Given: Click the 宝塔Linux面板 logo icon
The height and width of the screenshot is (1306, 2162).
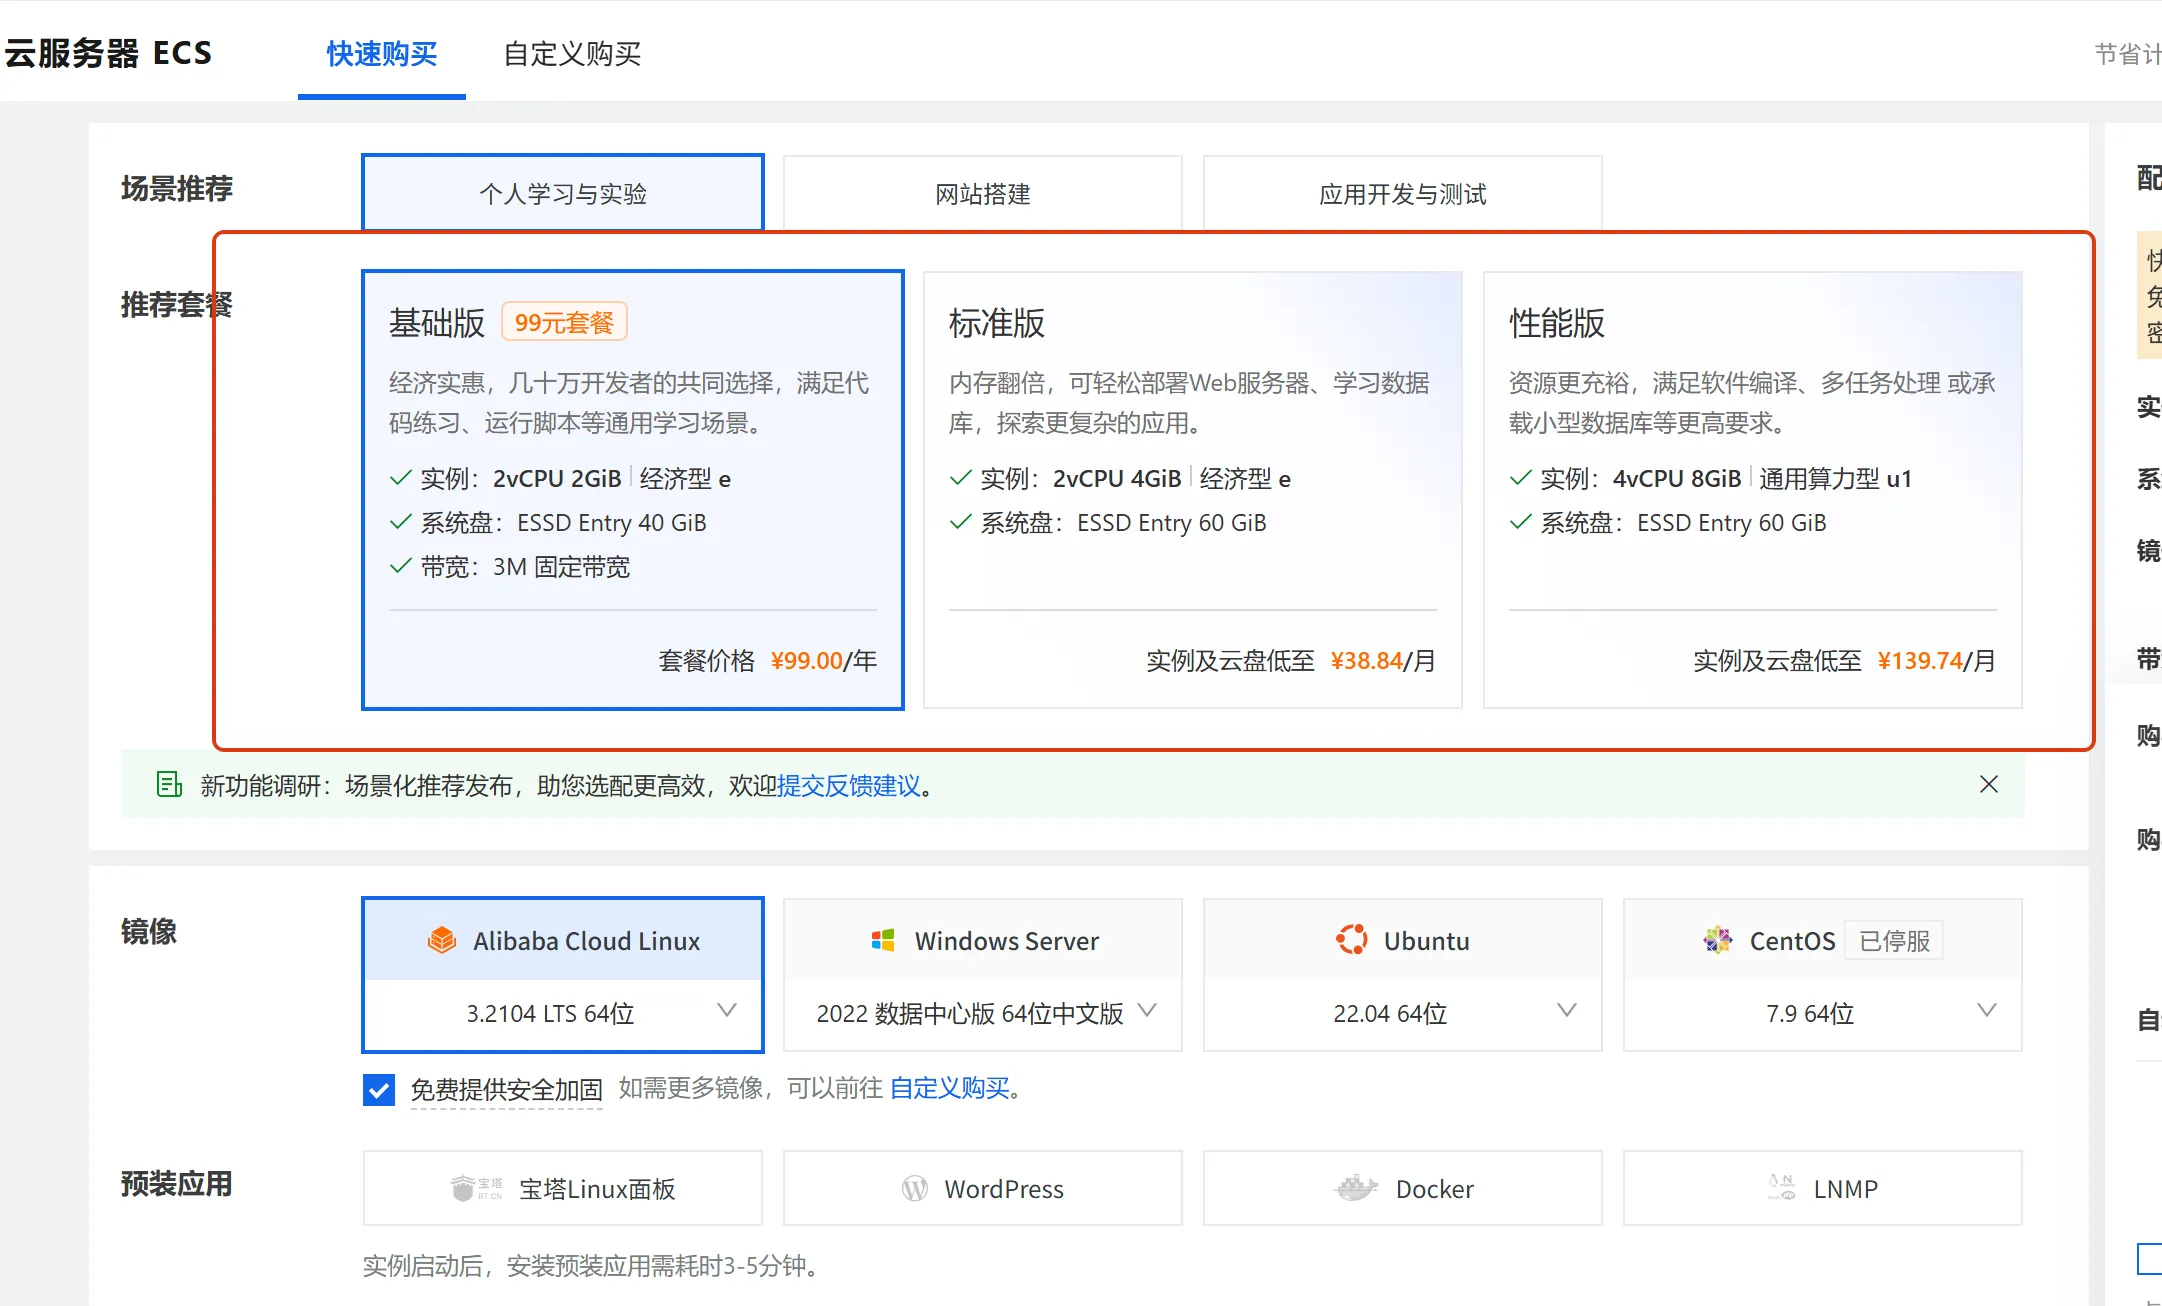Looking at the screenshot, I should [x=477, y=1188].
